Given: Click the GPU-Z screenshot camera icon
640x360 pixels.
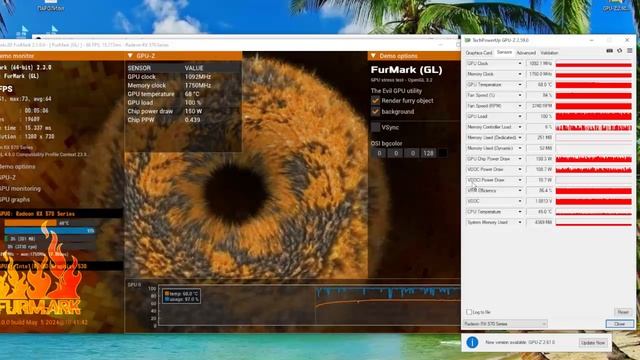Looking at the screenshot, I should (609, 51).
